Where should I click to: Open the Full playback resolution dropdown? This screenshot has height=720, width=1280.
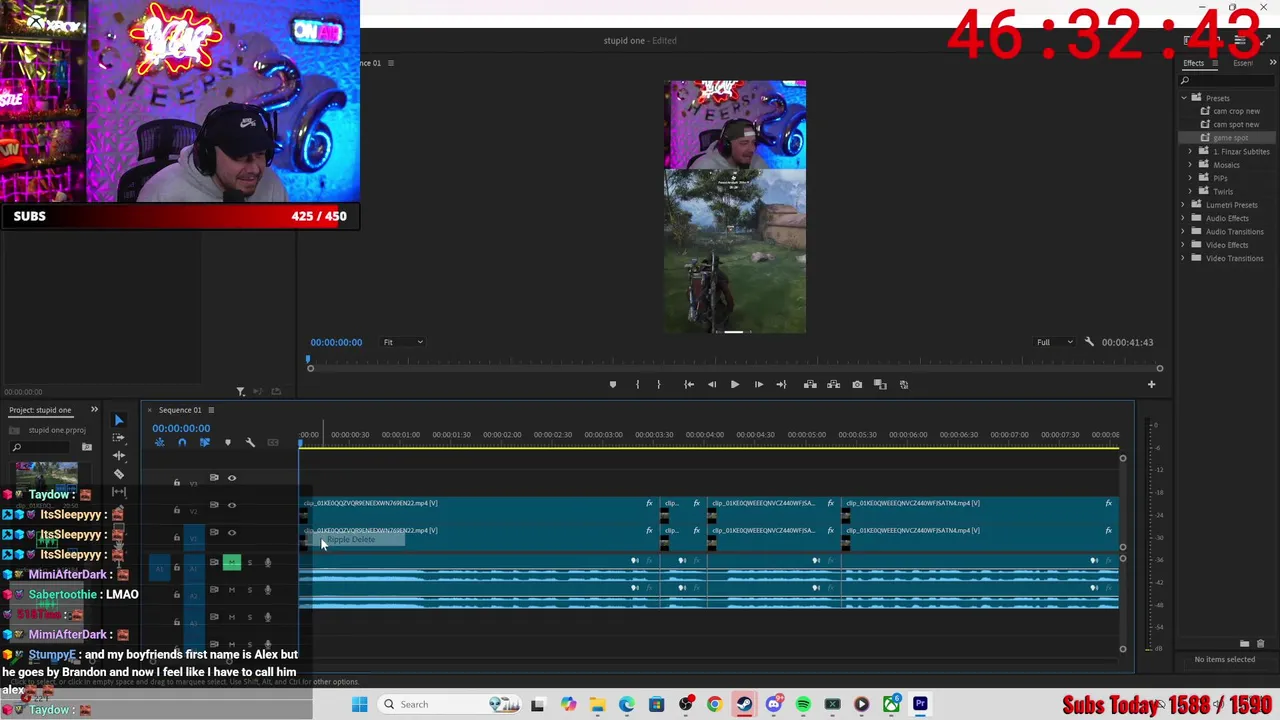(1055, 342)
